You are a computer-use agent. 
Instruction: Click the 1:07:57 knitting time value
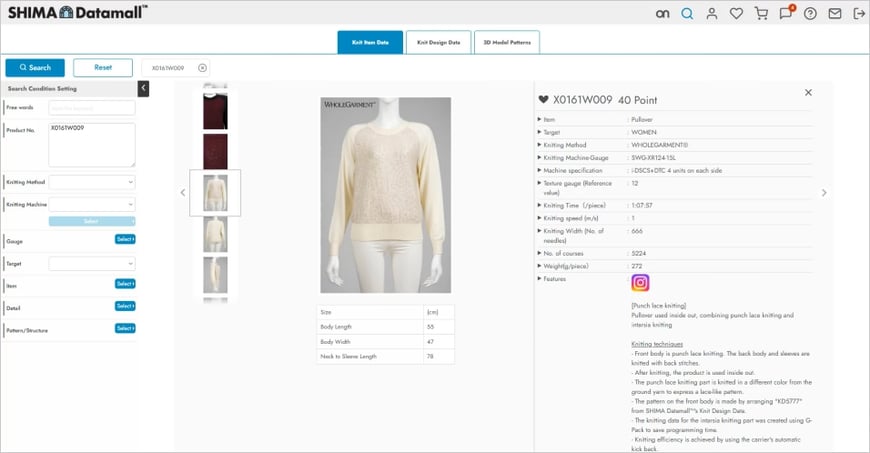[642, 205]
